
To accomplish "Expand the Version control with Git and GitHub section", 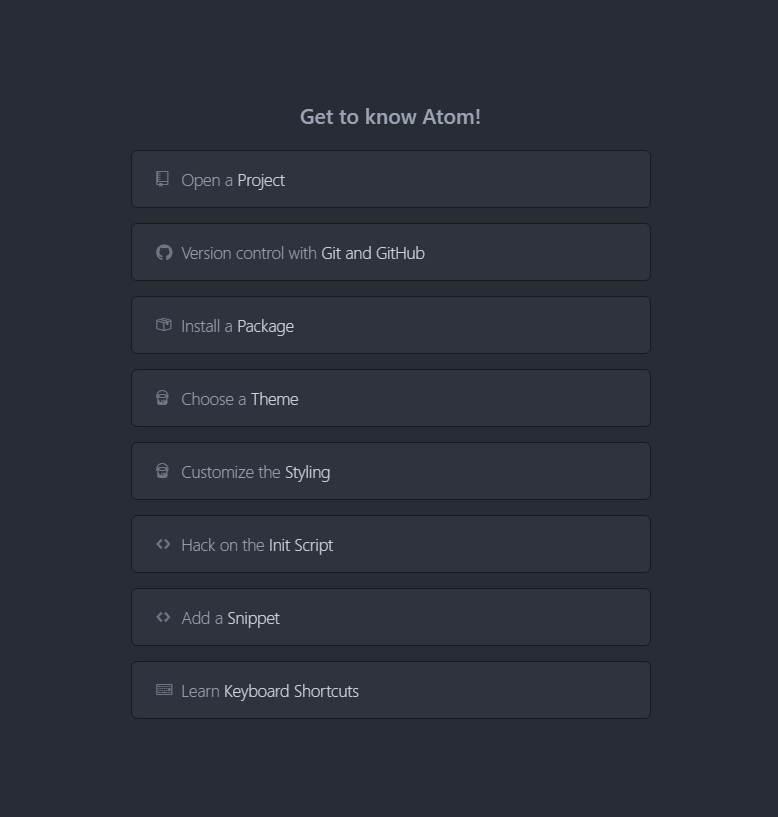I will tap(390, 252).
